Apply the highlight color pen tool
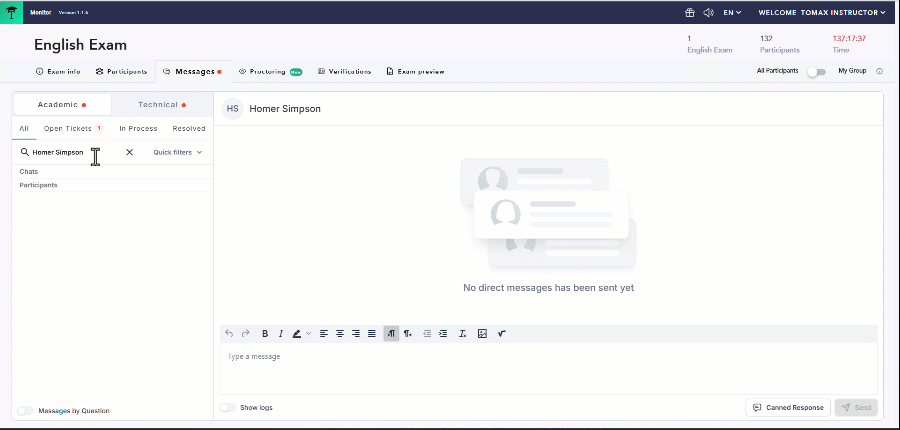 (x=297, y=334)
